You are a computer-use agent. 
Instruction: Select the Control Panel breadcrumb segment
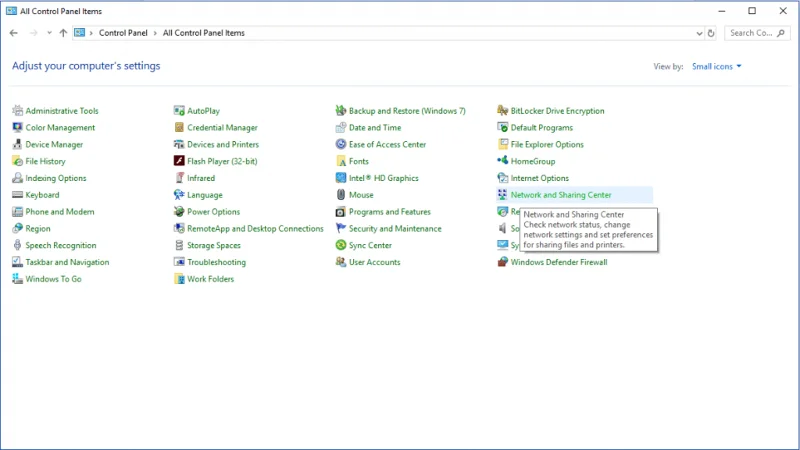tap(123, 33)
